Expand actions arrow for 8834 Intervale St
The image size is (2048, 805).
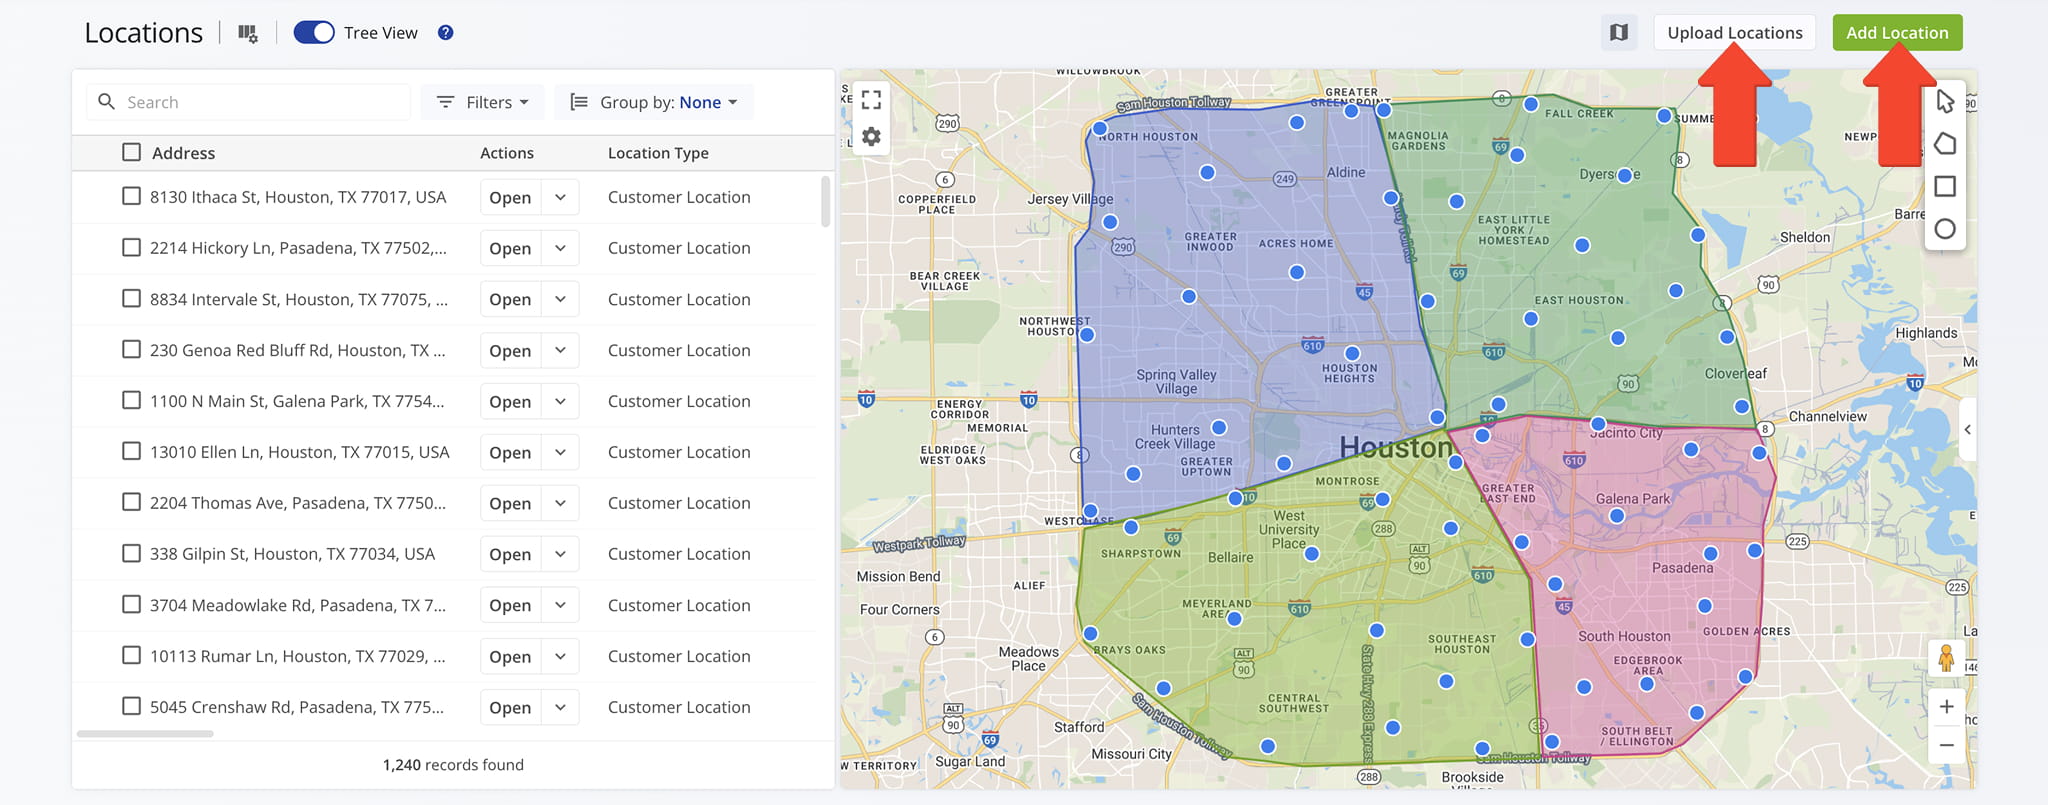point(560,299)
